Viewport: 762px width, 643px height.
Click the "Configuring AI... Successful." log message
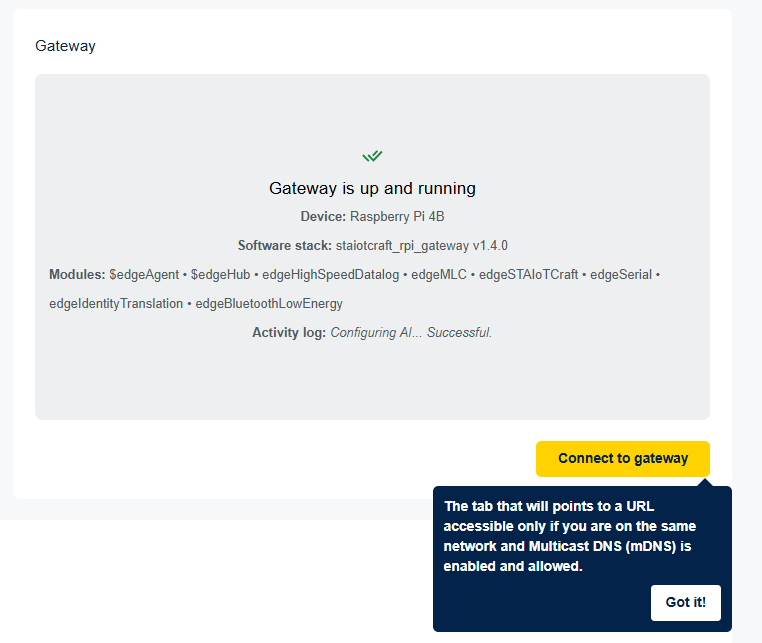tap(411, 332)
